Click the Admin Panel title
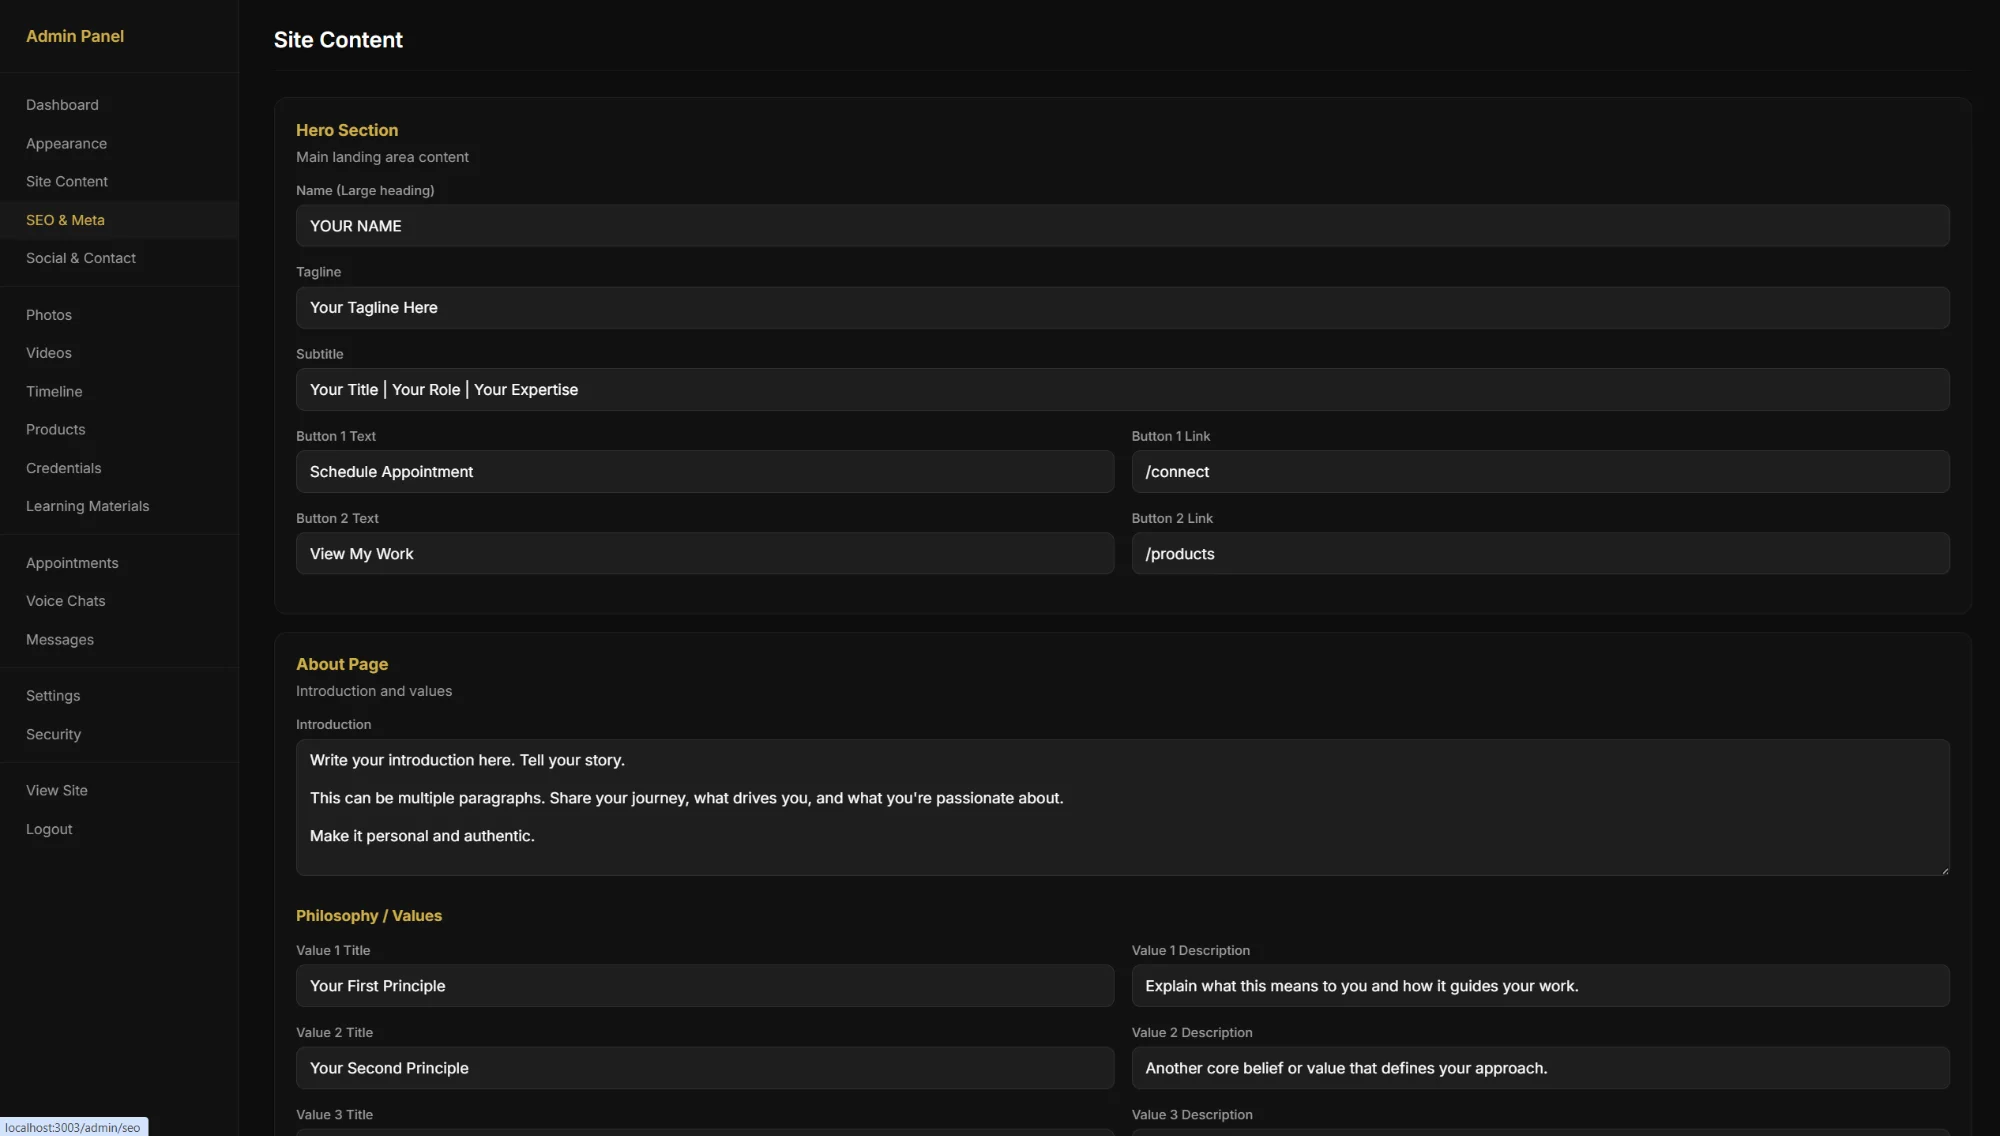 coord(75,36)
